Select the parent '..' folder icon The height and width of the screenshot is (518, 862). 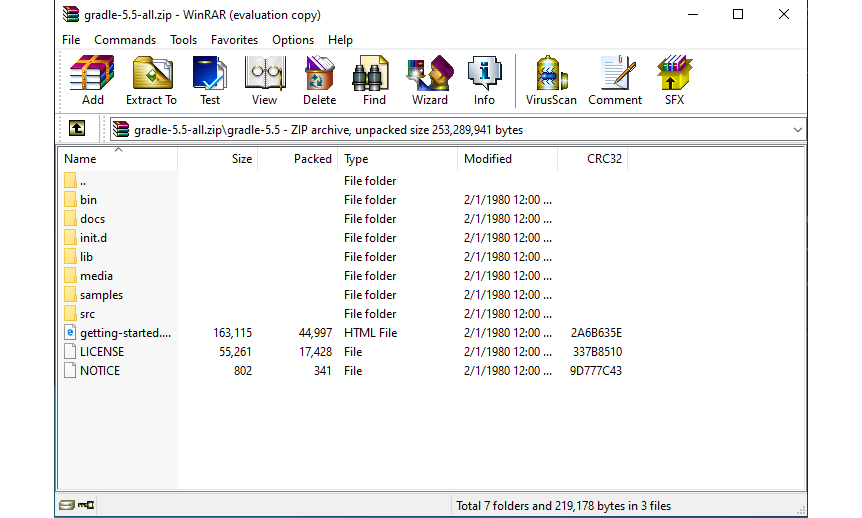click(70, 180)
